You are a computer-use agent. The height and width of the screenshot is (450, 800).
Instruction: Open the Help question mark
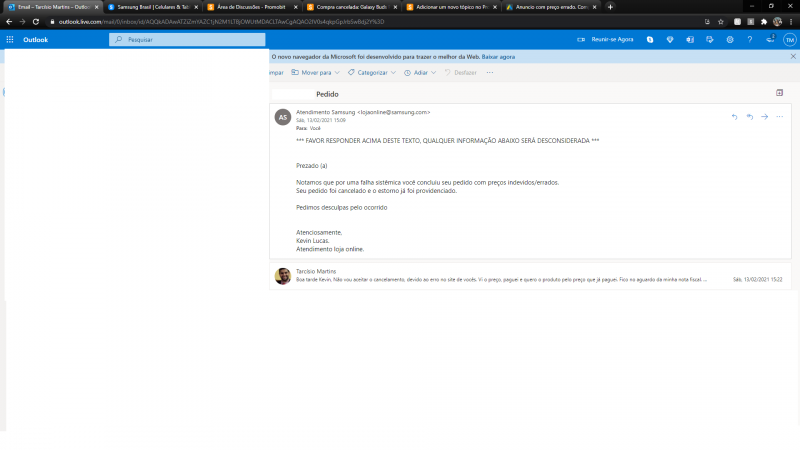(750, 39)
